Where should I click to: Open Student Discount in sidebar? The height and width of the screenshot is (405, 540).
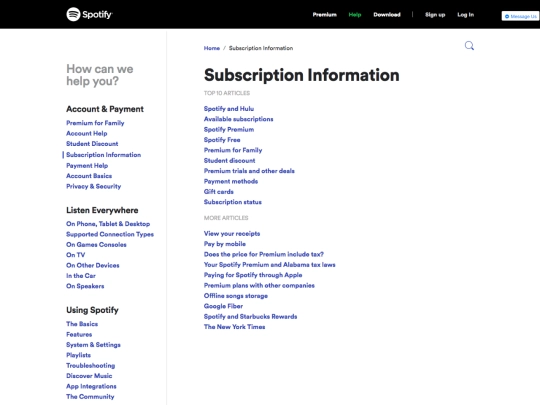coord(92,144)
